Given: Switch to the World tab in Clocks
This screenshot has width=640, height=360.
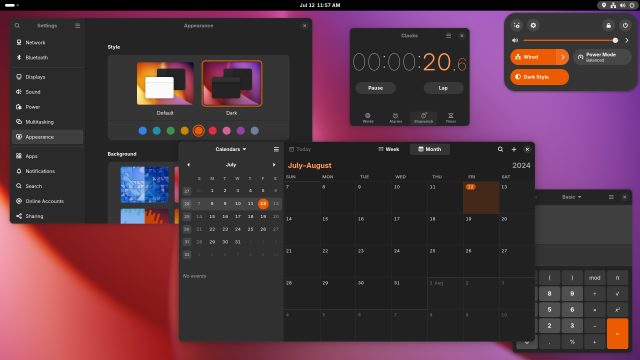Looking at the screenshot, I should [x=368, y=118].
